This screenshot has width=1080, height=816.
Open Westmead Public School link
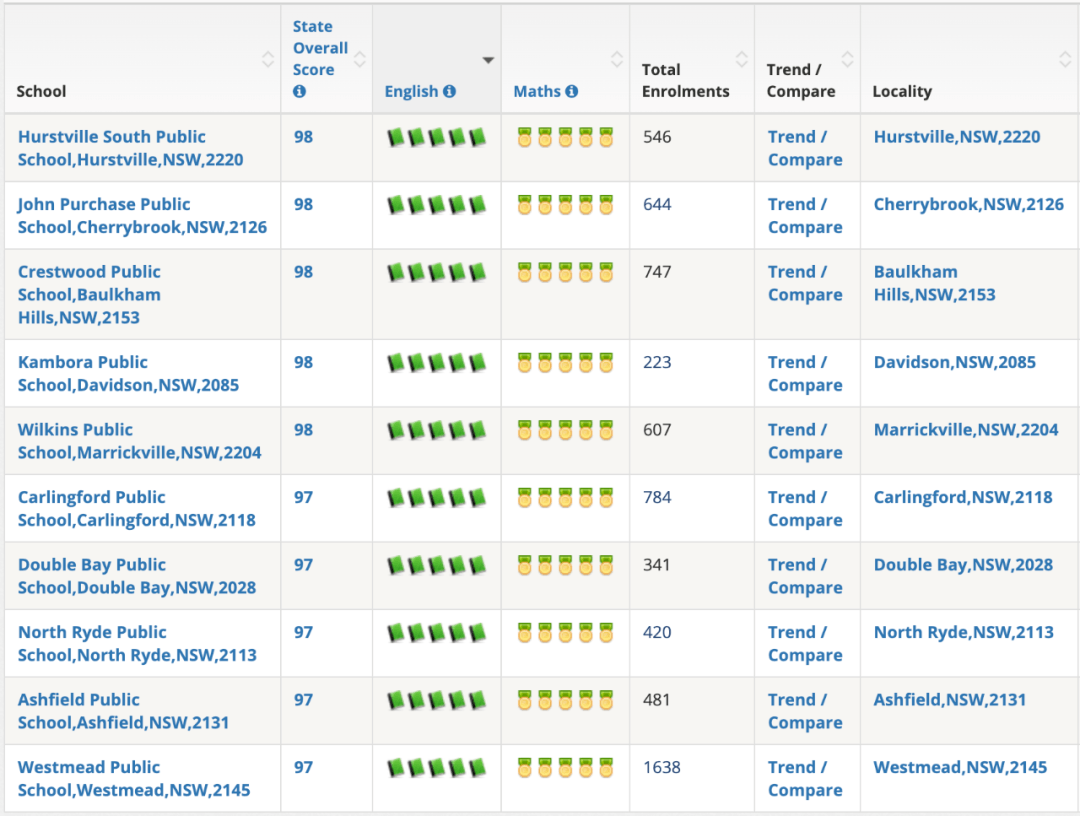tap(134, 778)
